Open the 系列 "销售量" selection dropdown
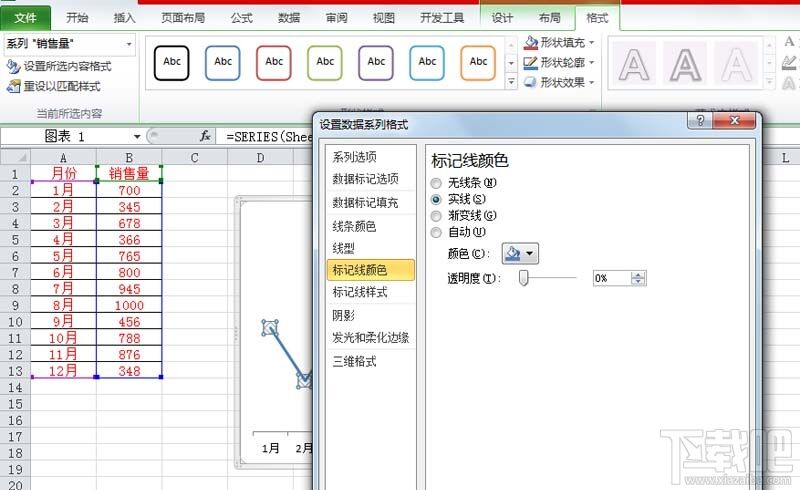 point(129,44)
